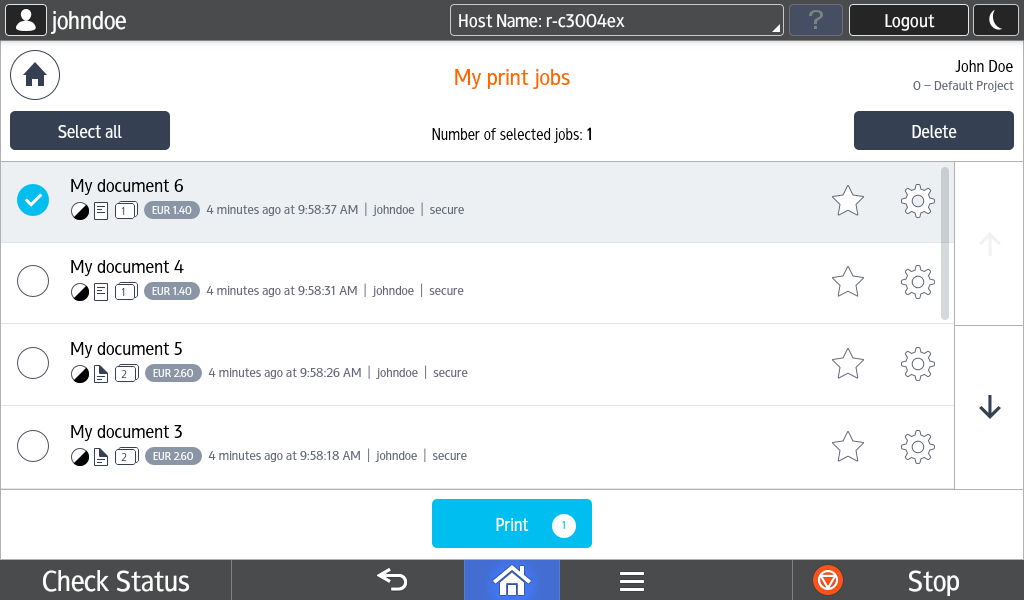Open the question mark help button

(x=815, y=20)
